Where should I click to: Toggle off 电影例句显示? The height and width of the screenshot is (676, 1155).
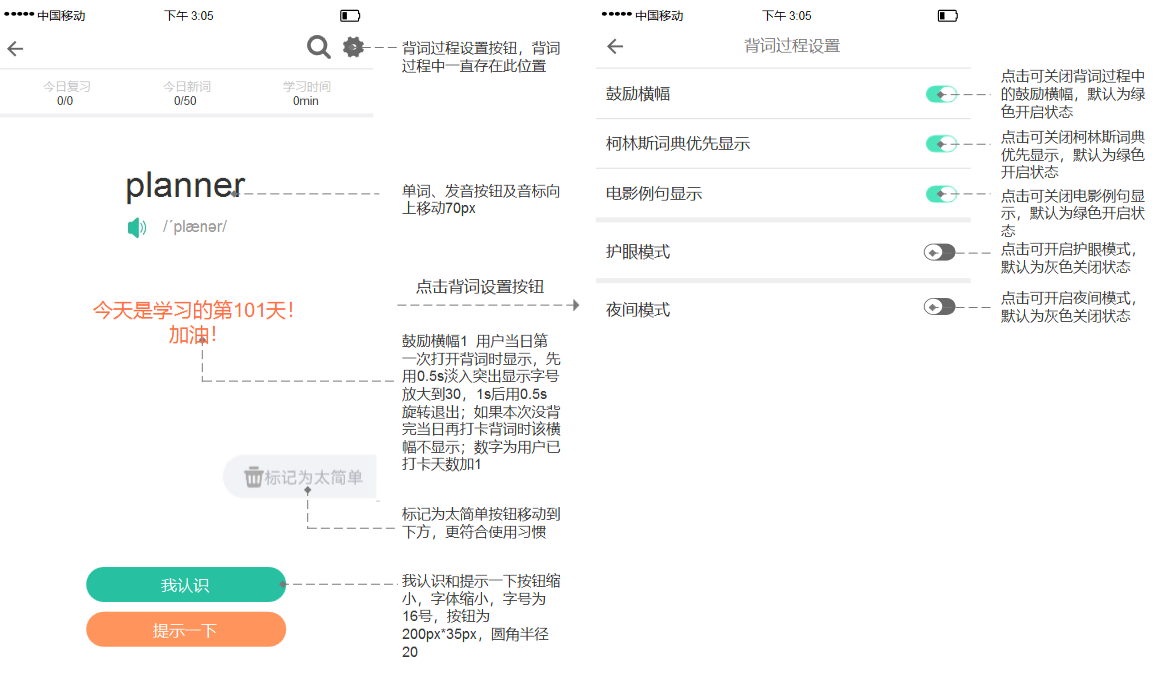point(942,192)
